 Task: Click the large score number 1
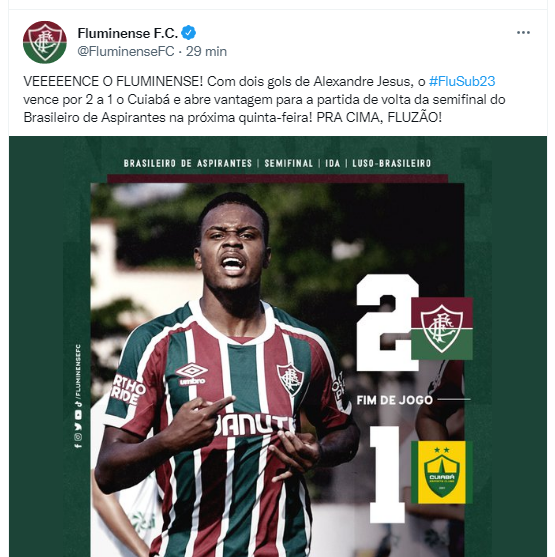click(387, 474)
